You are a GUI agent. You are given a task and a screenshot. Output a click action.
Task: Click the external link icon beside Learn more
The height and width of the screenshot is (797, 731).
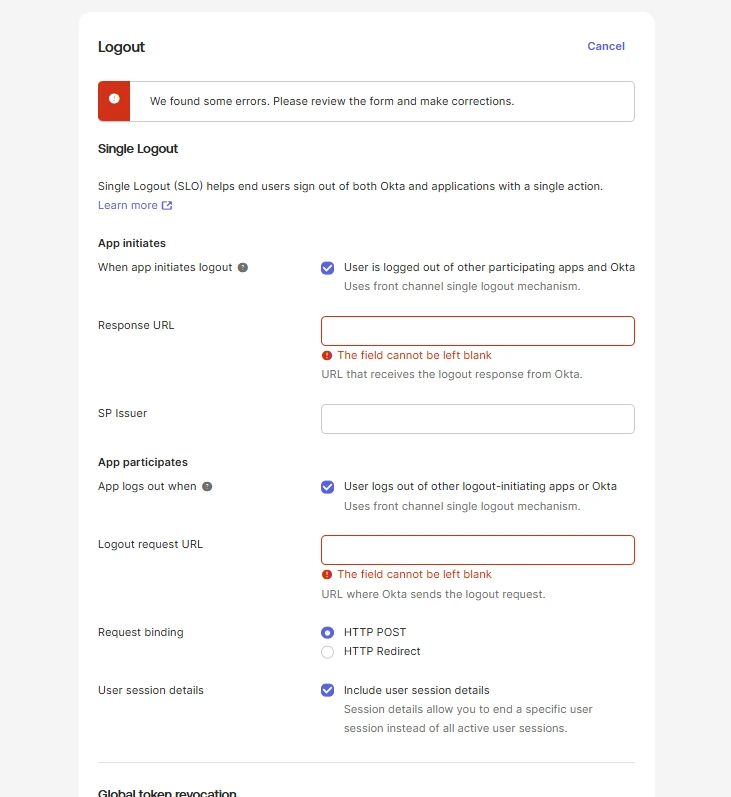click(x=167, y=206)
